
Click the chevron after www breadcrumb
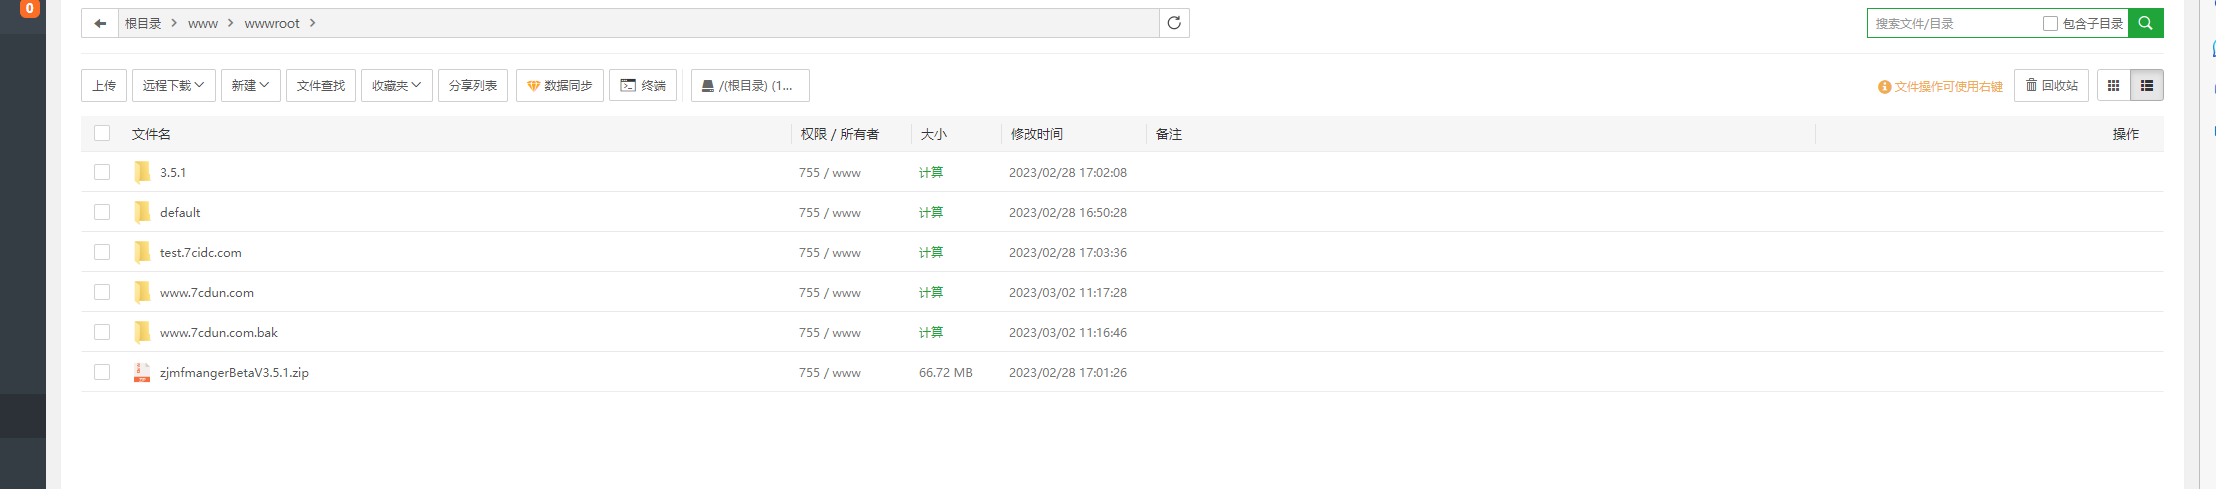231,23
